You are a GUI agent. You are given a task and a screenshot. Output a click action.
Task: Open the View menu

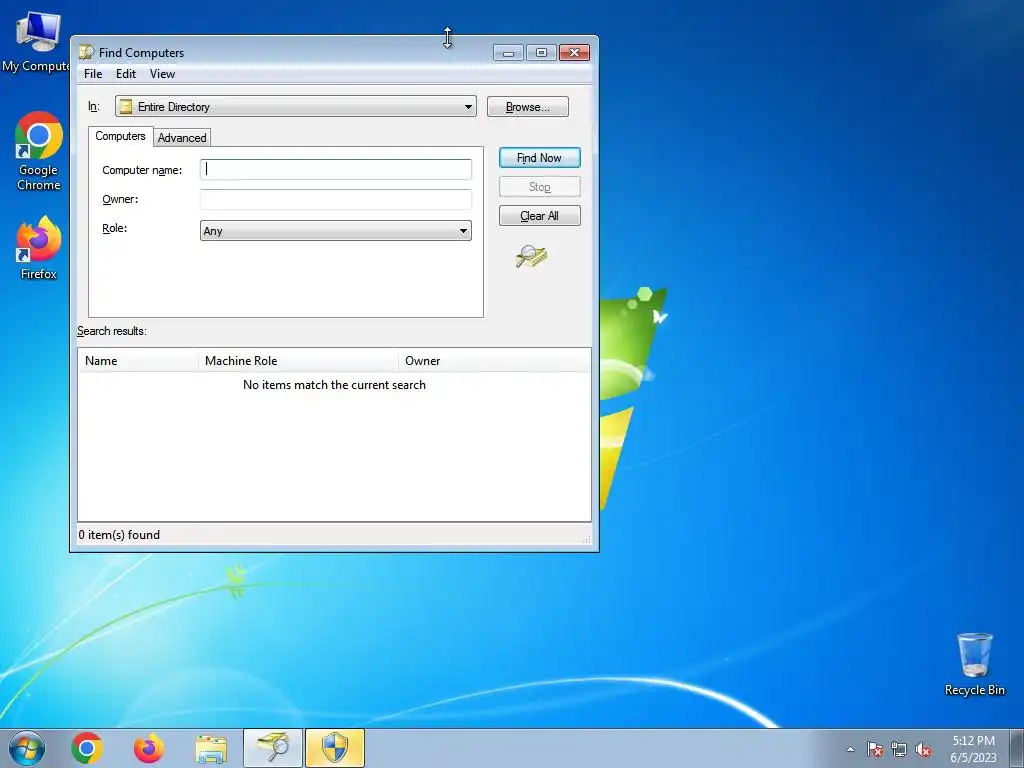[162, 74]
